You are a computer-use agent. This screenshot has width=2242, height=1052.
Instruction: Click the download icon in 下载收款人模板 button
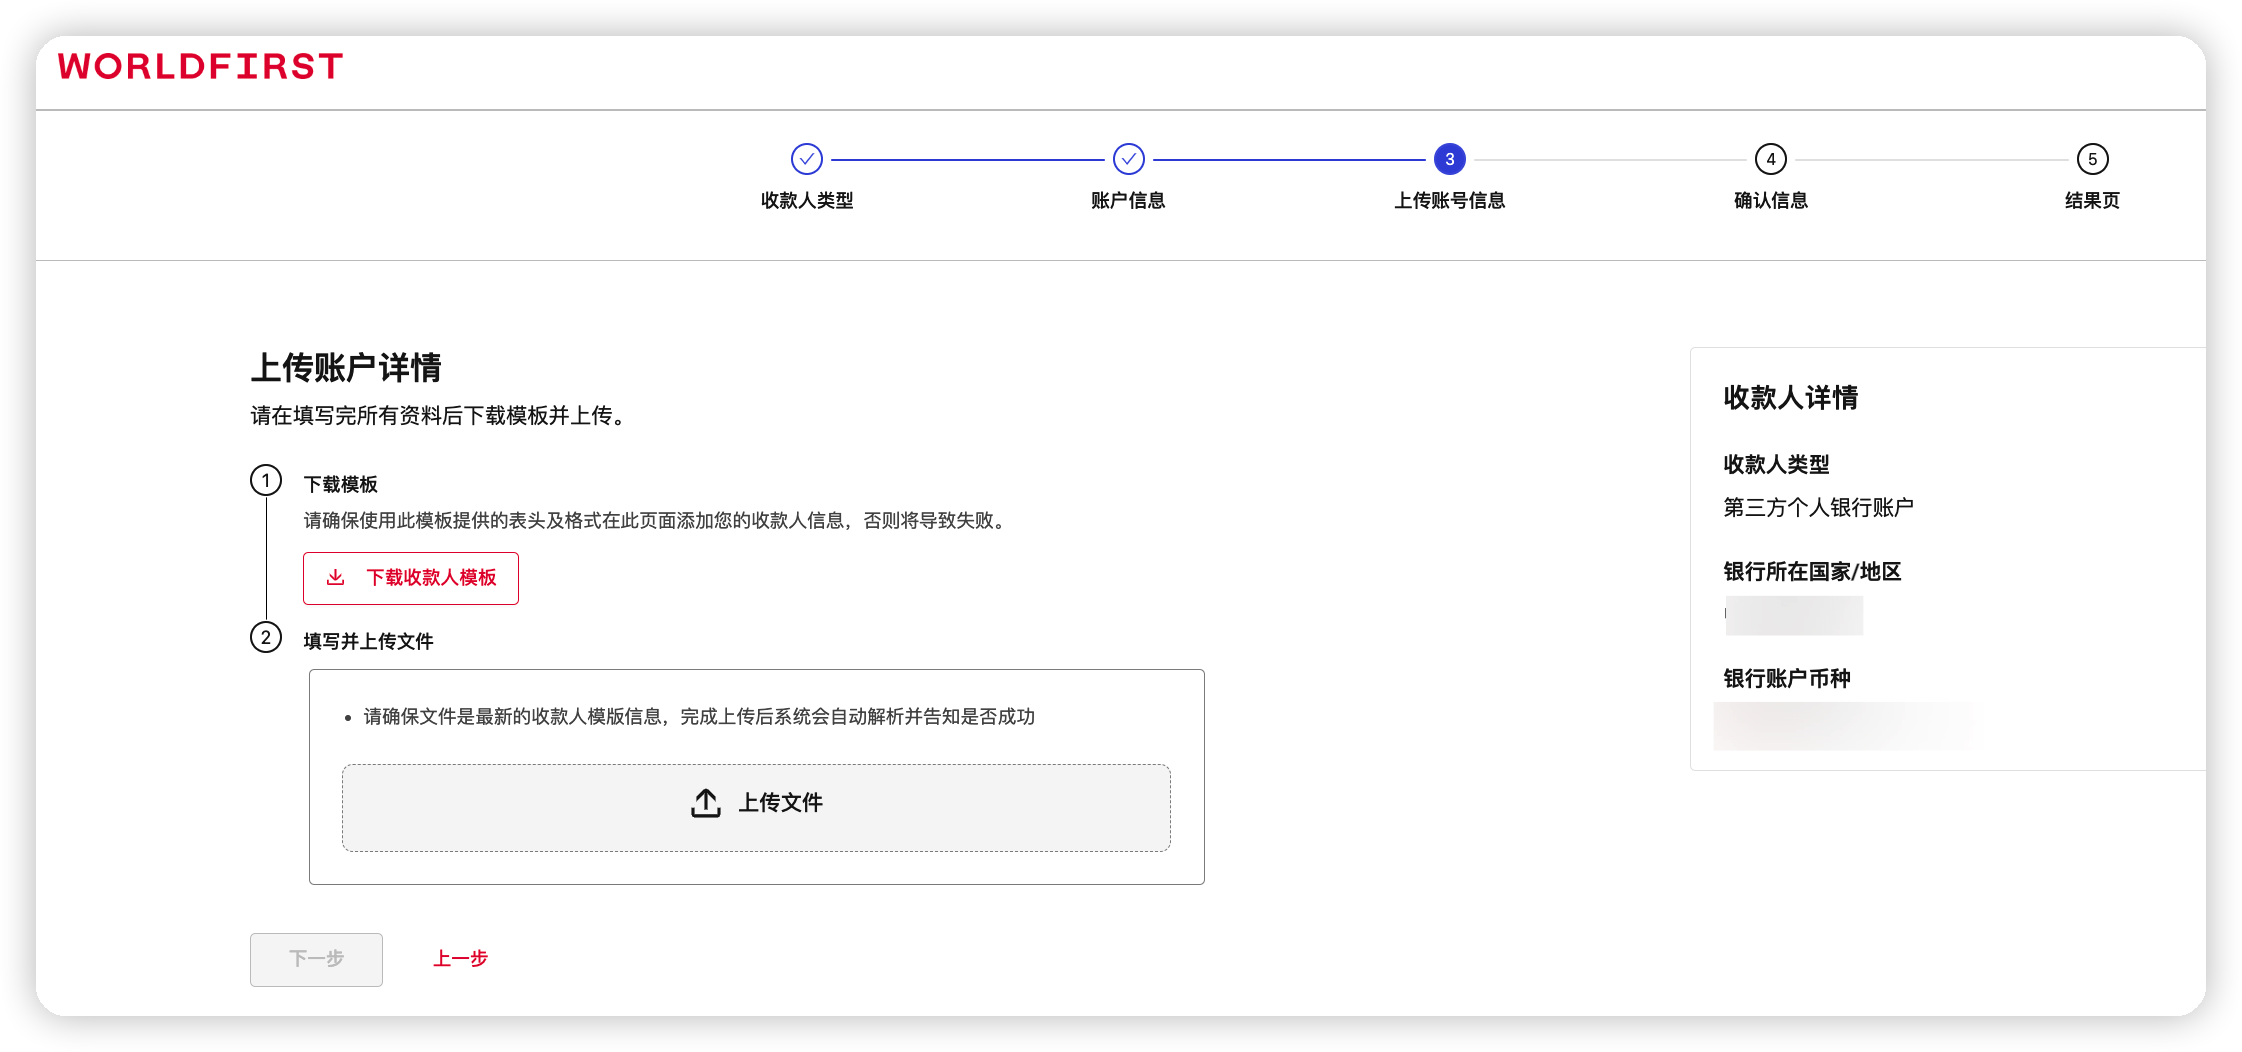coord(336,578)
